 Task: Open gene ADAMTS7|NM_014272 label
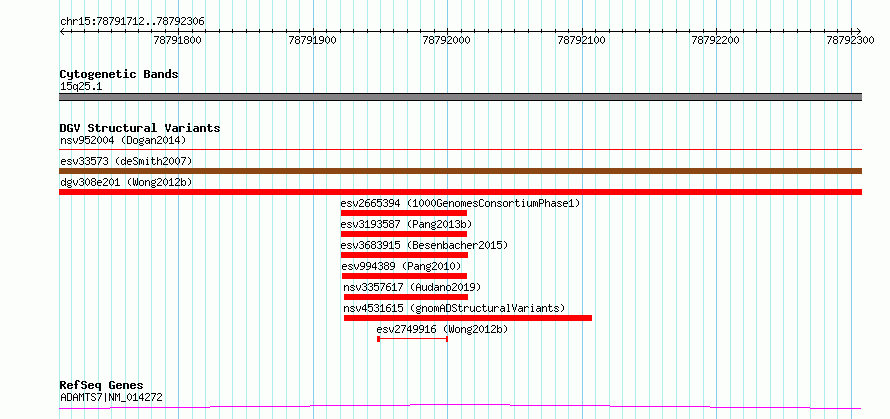pos(111,397)
